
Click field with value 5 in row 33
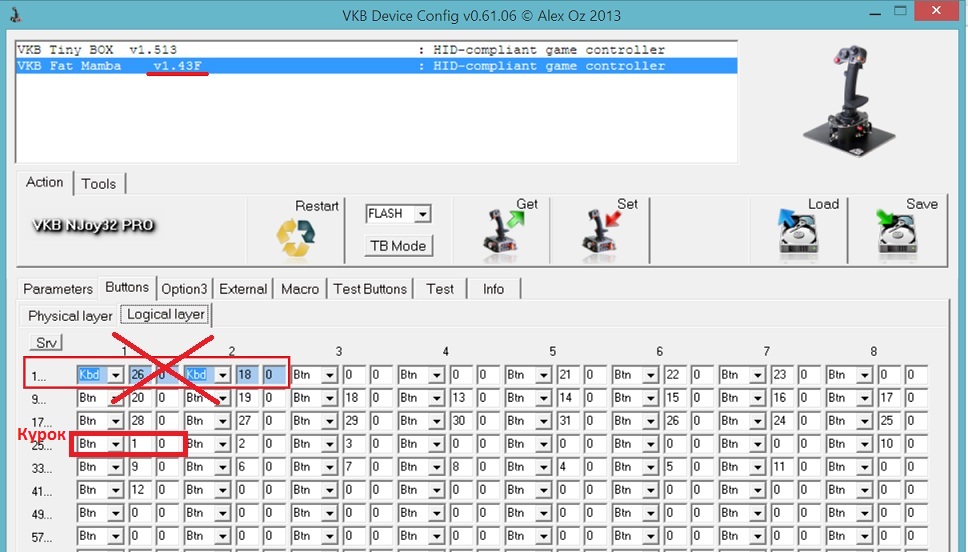pos(675,467)
